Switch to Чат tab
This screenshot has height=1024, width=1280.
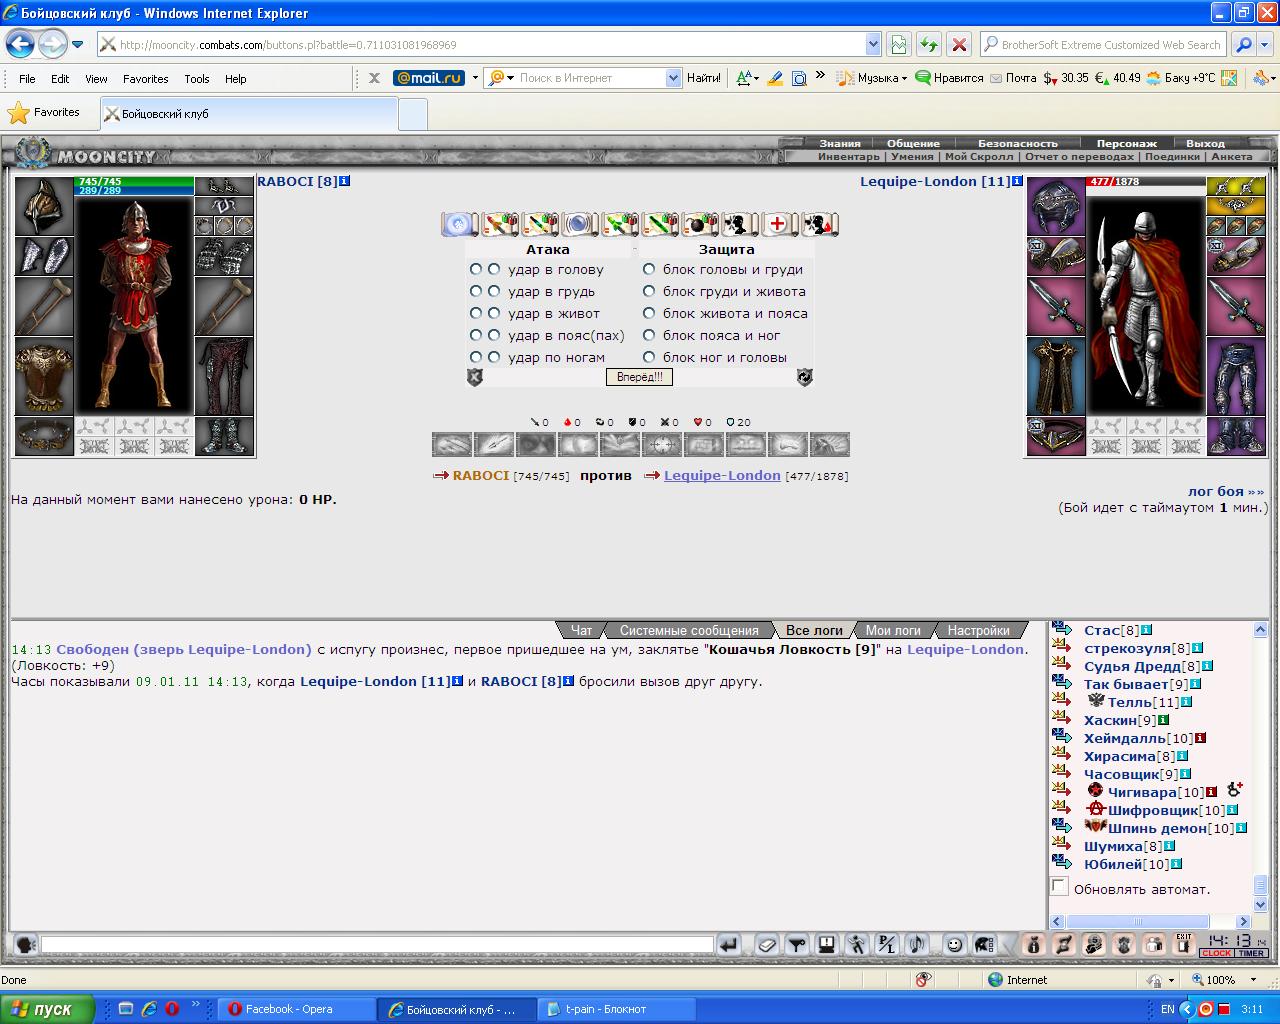coord(581,630)
